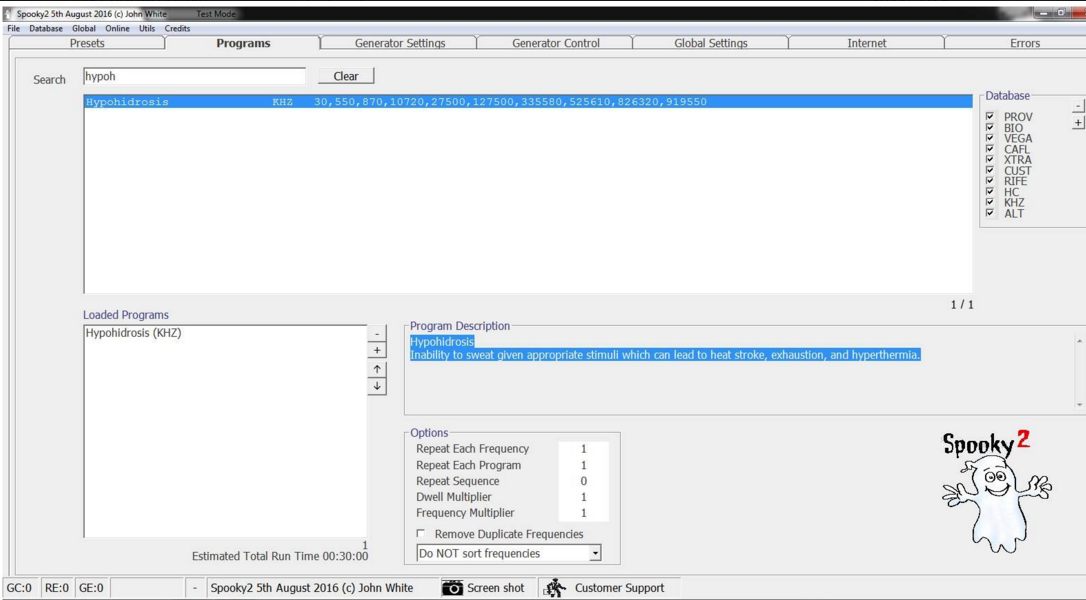Click the 1 / 1 results counter
The width and height of the screenshot is (1086, 600).
(962, 304)
